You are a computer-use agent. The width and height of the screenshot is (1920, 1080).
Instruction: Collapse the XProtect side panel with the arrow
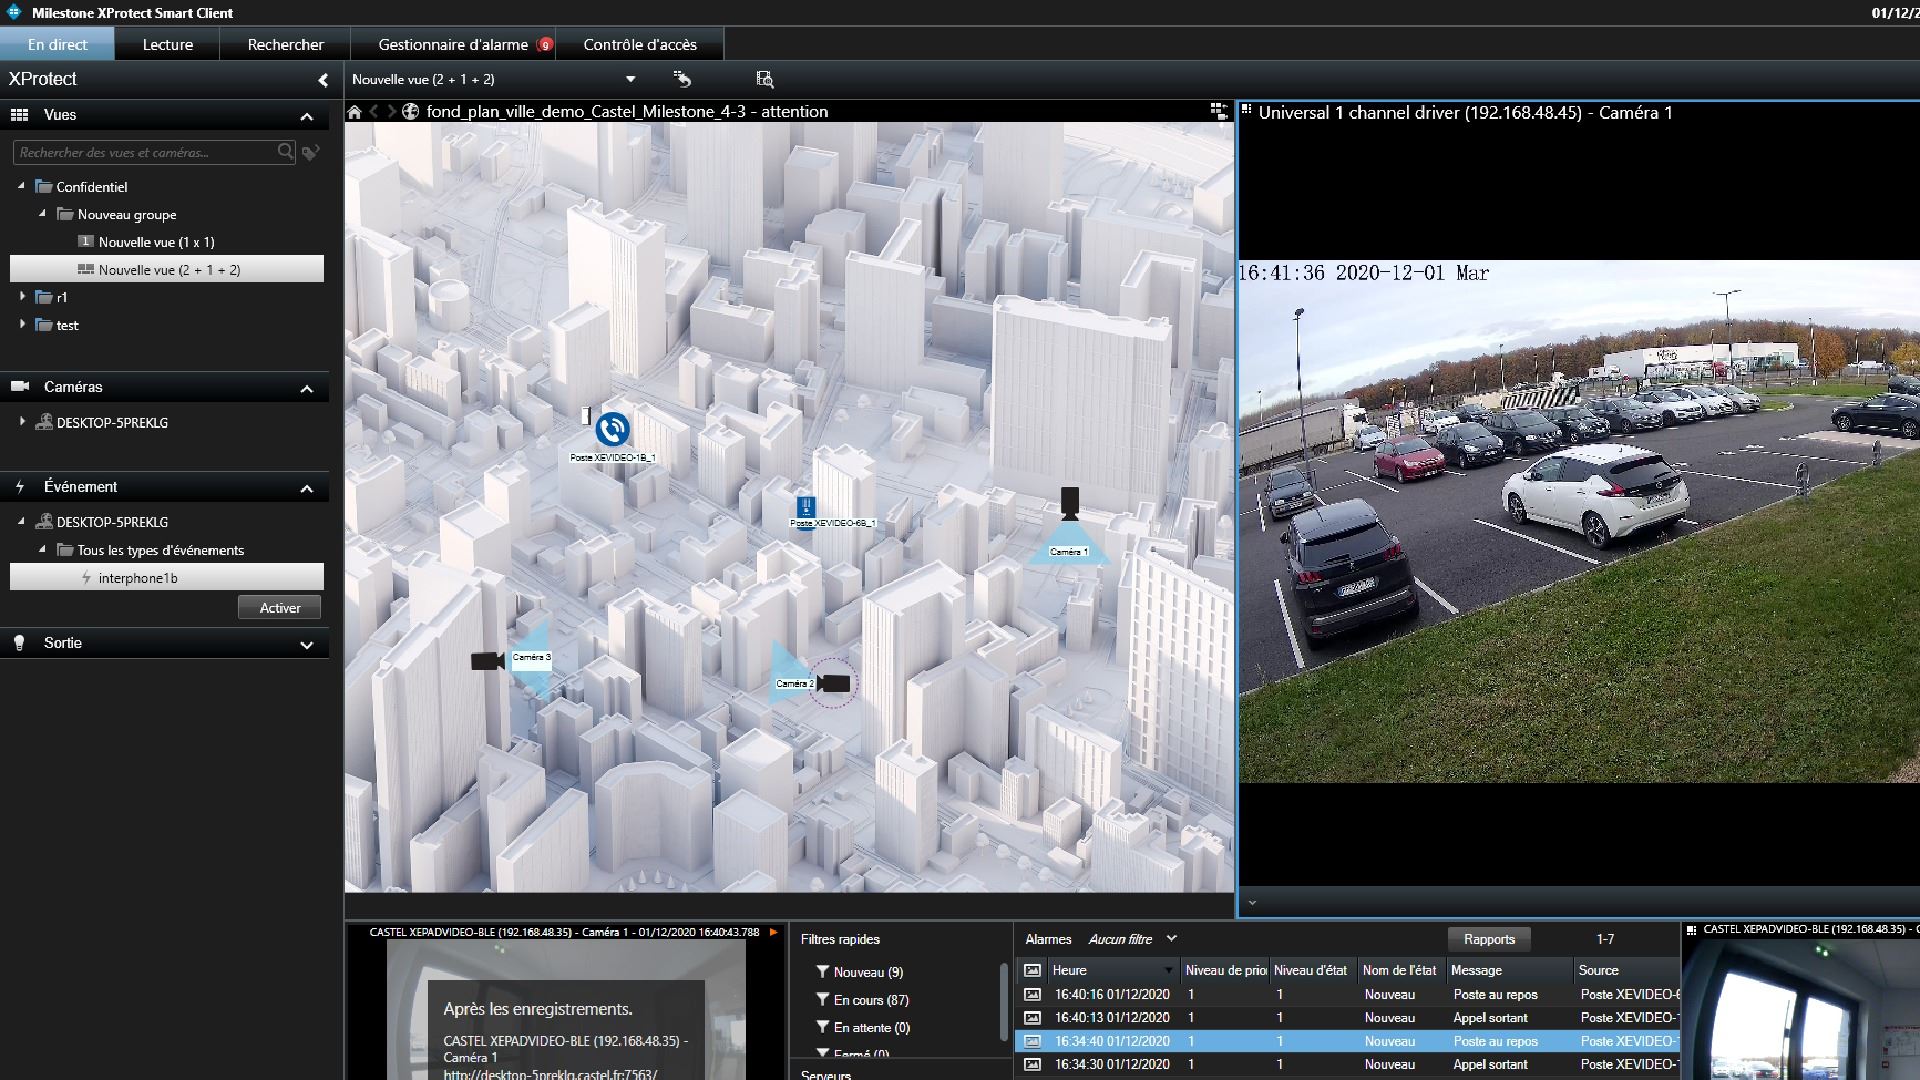pyautogui.click(x=322, y=80)
